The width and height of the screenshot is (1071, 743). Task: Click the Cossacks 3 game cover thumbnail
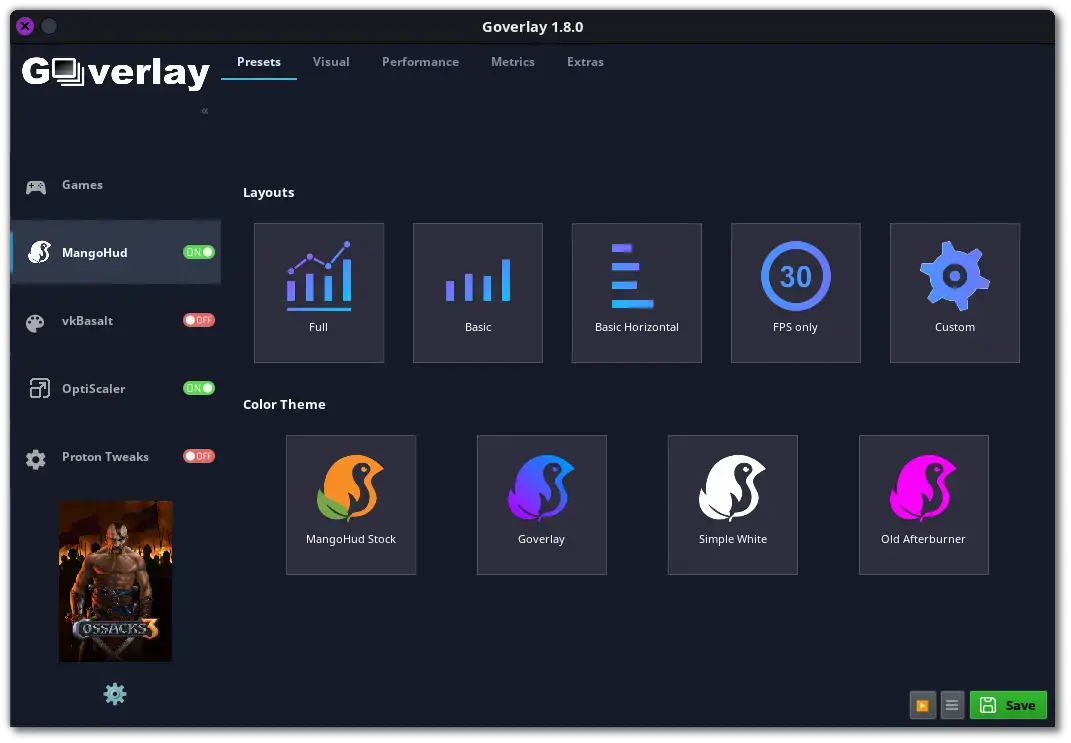115,581
